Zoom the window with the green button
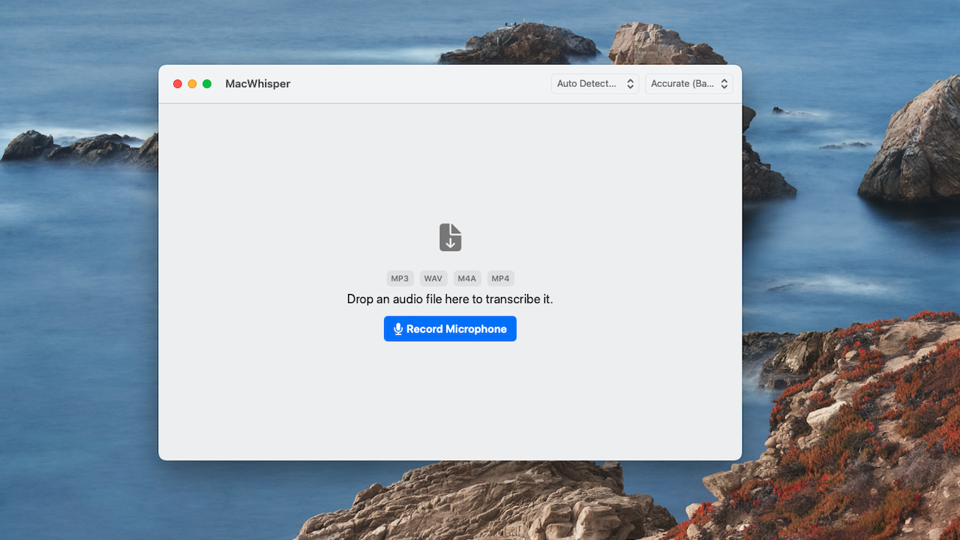960x540 pixels. click(x=207, y=84)
